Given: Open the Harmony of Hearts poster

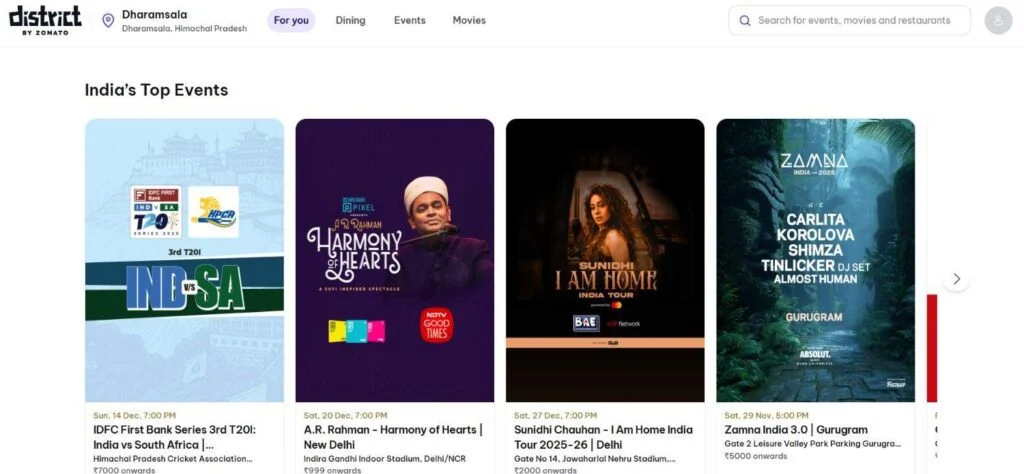Looking at the screenshot, I should pos(395,260).
